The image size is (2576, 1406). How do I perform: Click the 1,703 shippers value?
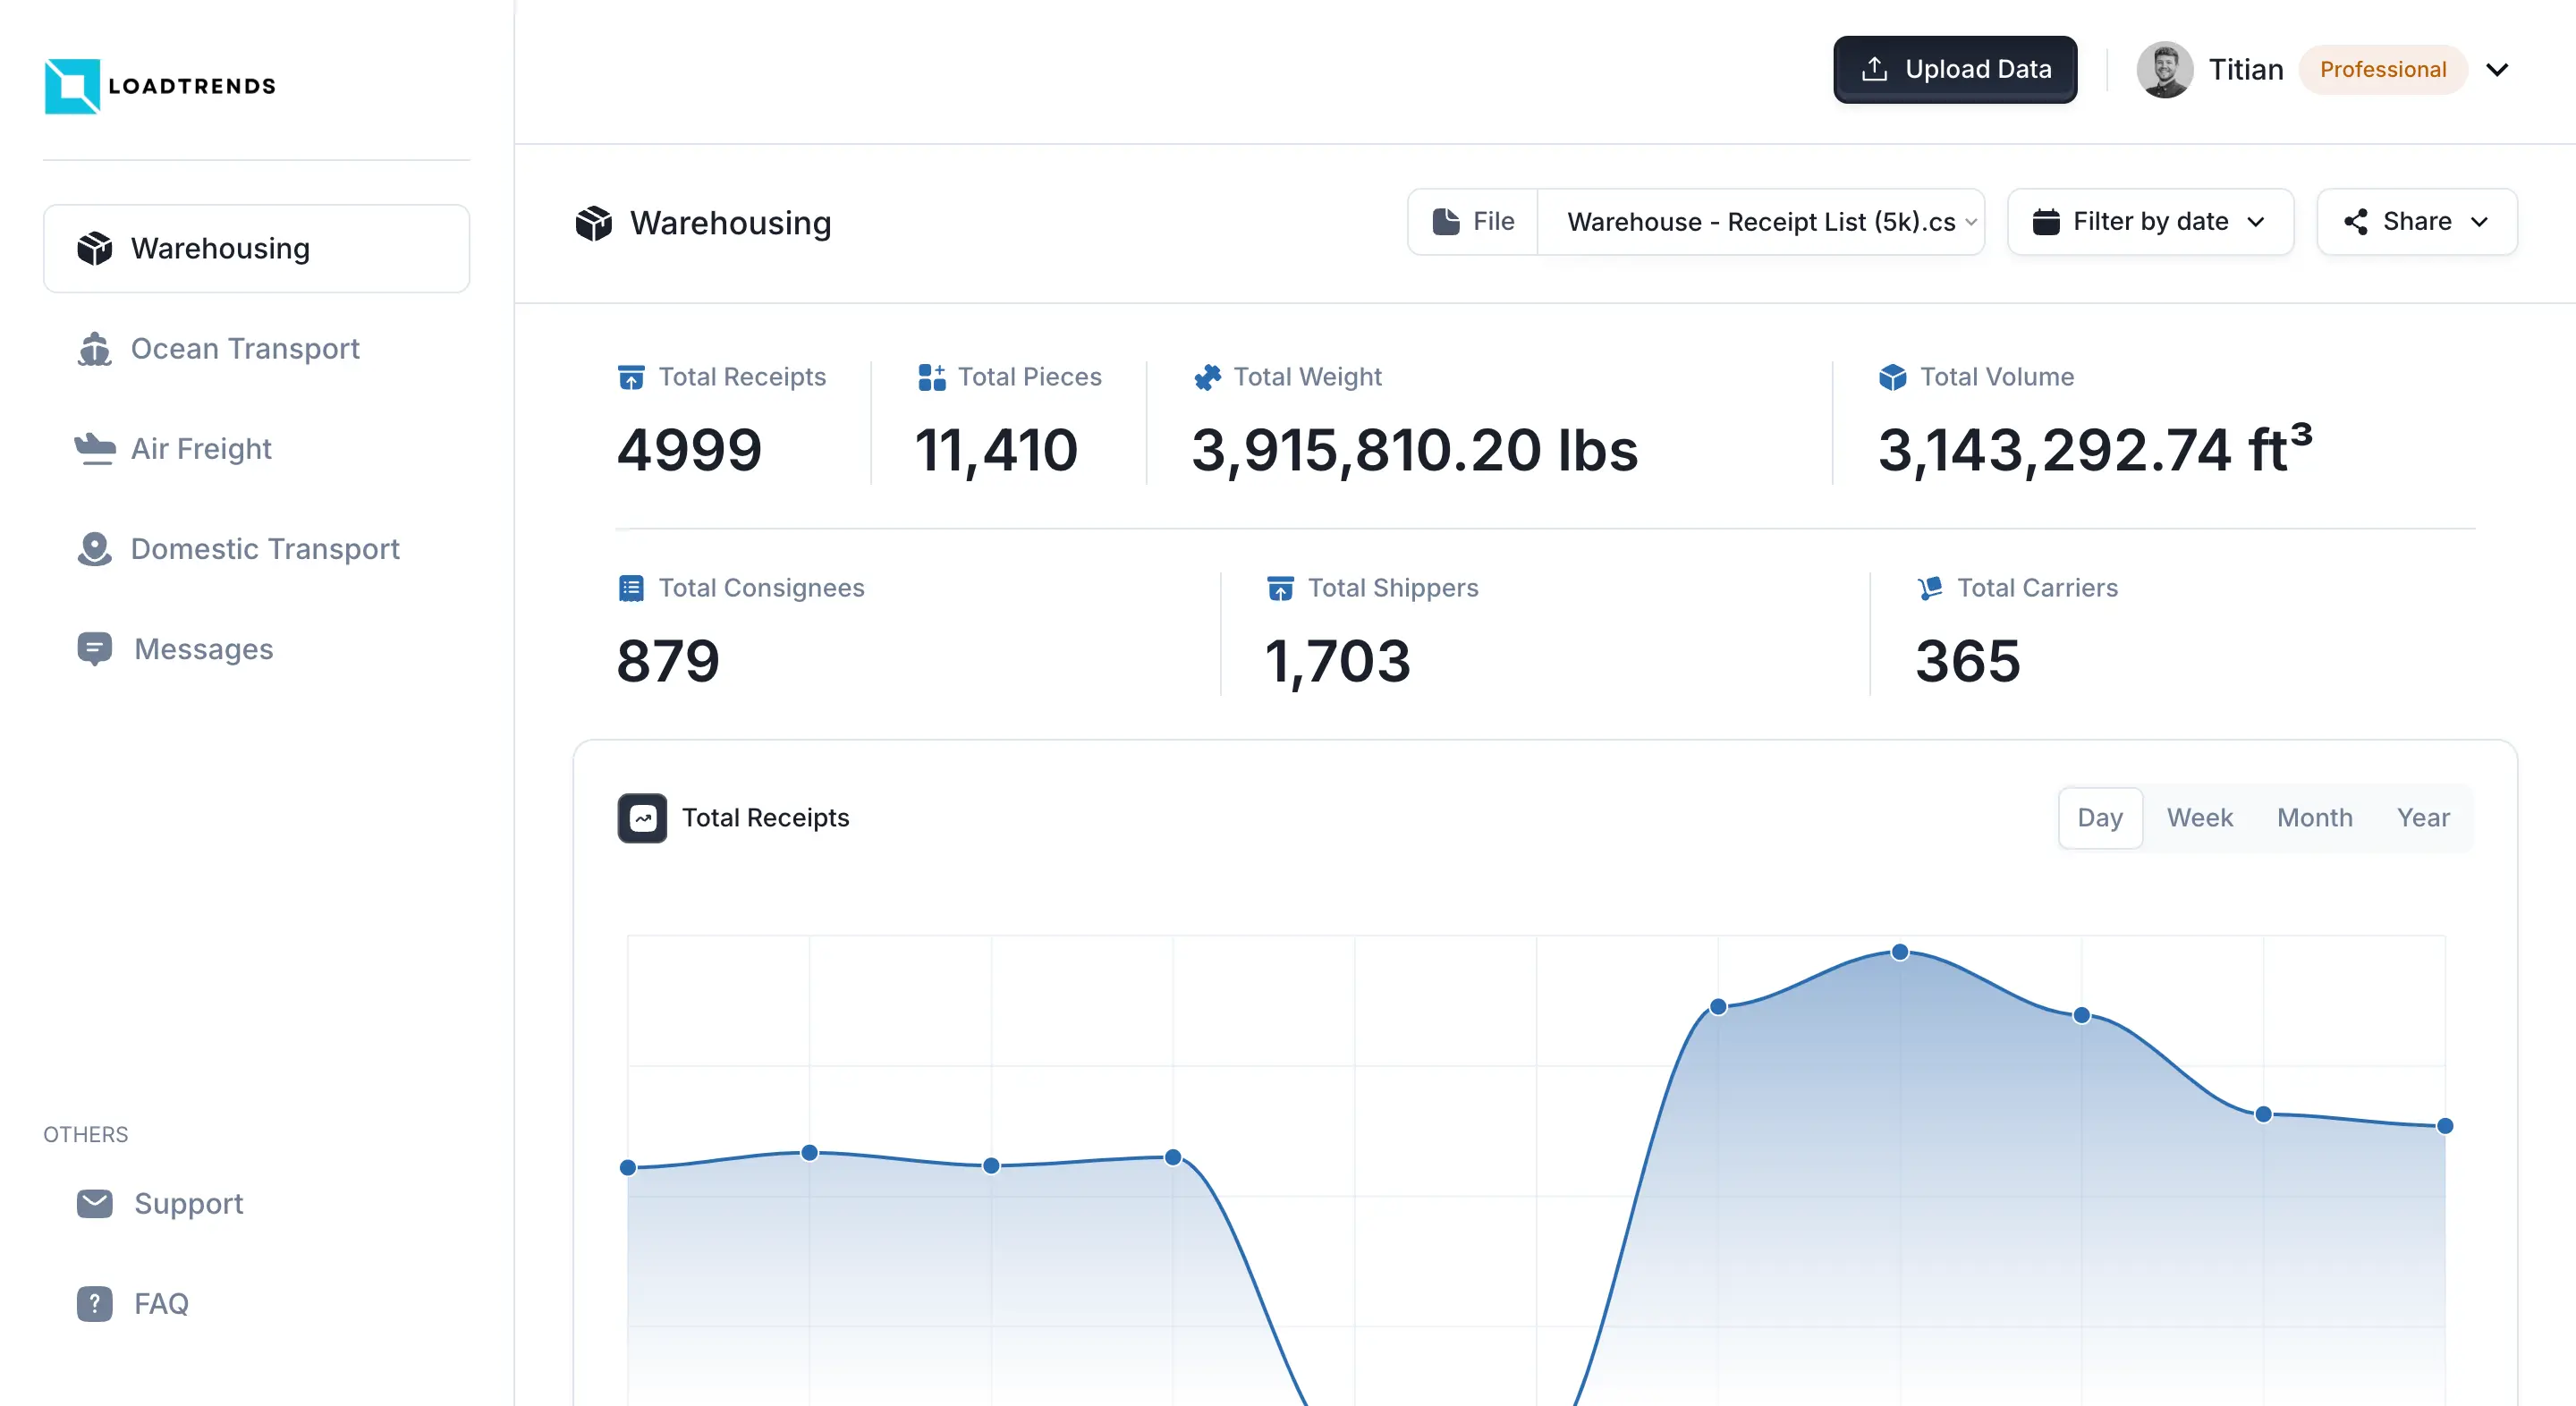click(x=1338, y=661)
